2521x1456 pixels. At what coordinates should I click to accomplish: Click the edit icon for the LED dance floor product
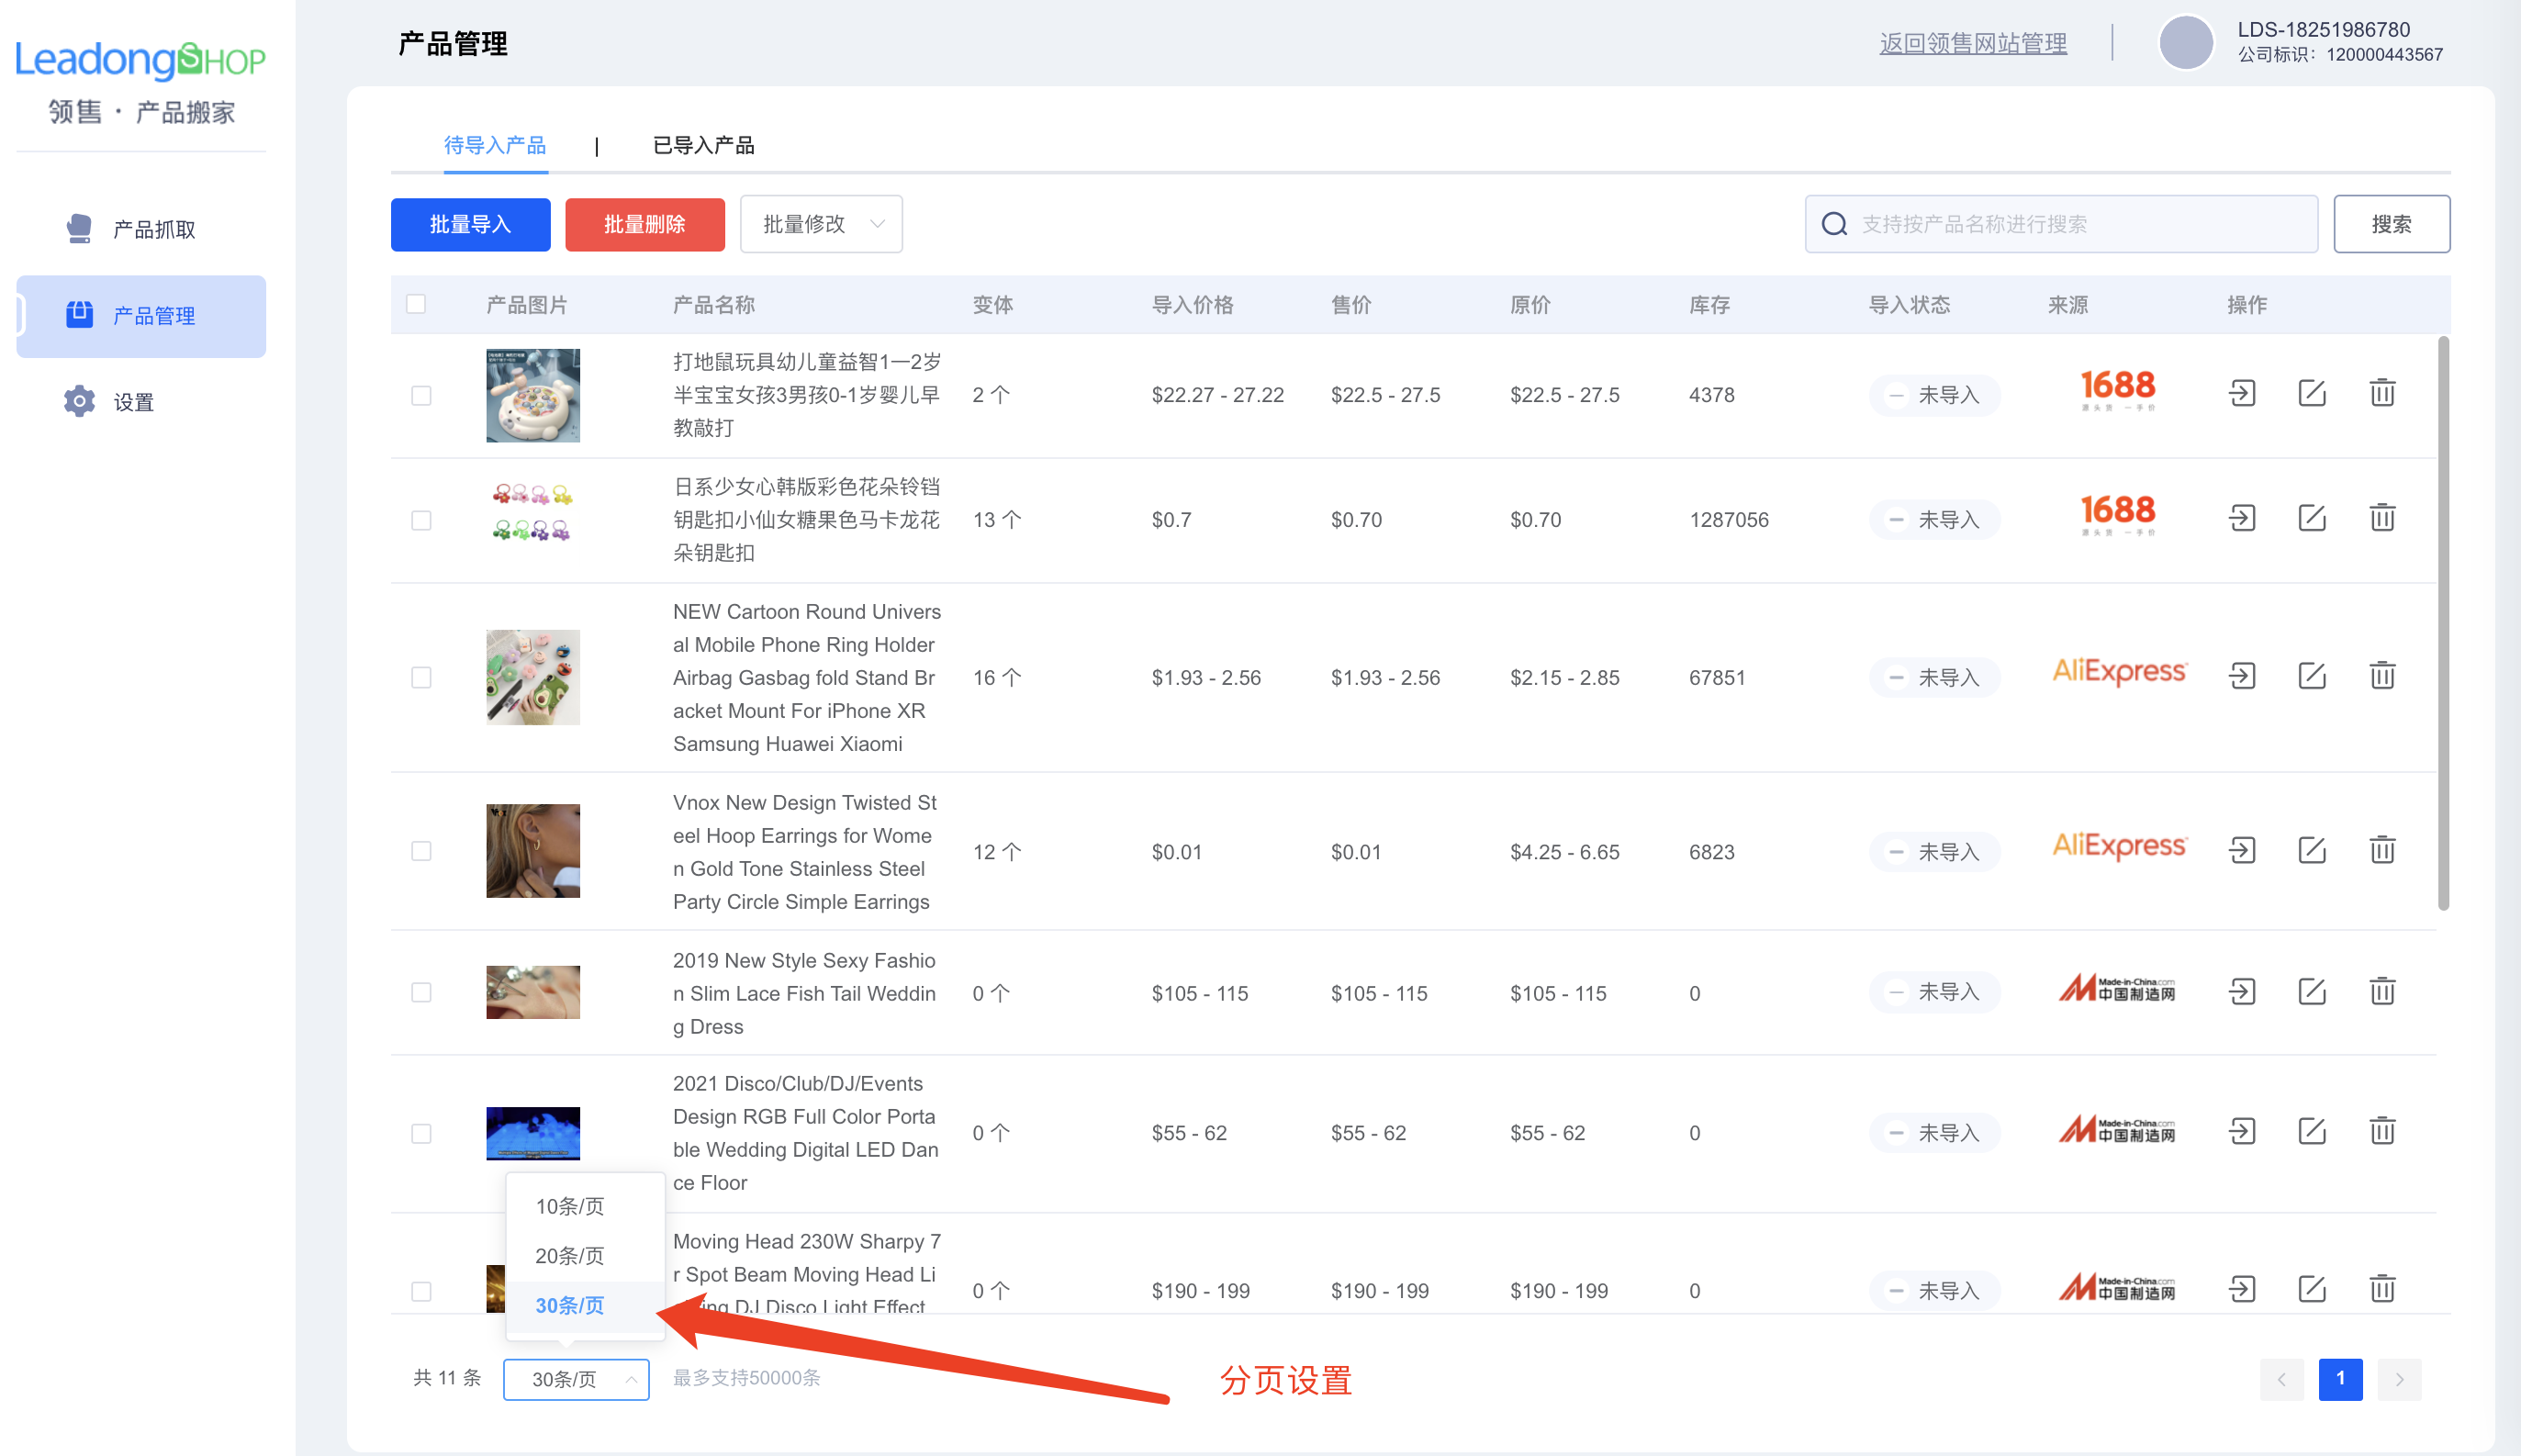[2312, 1131]
